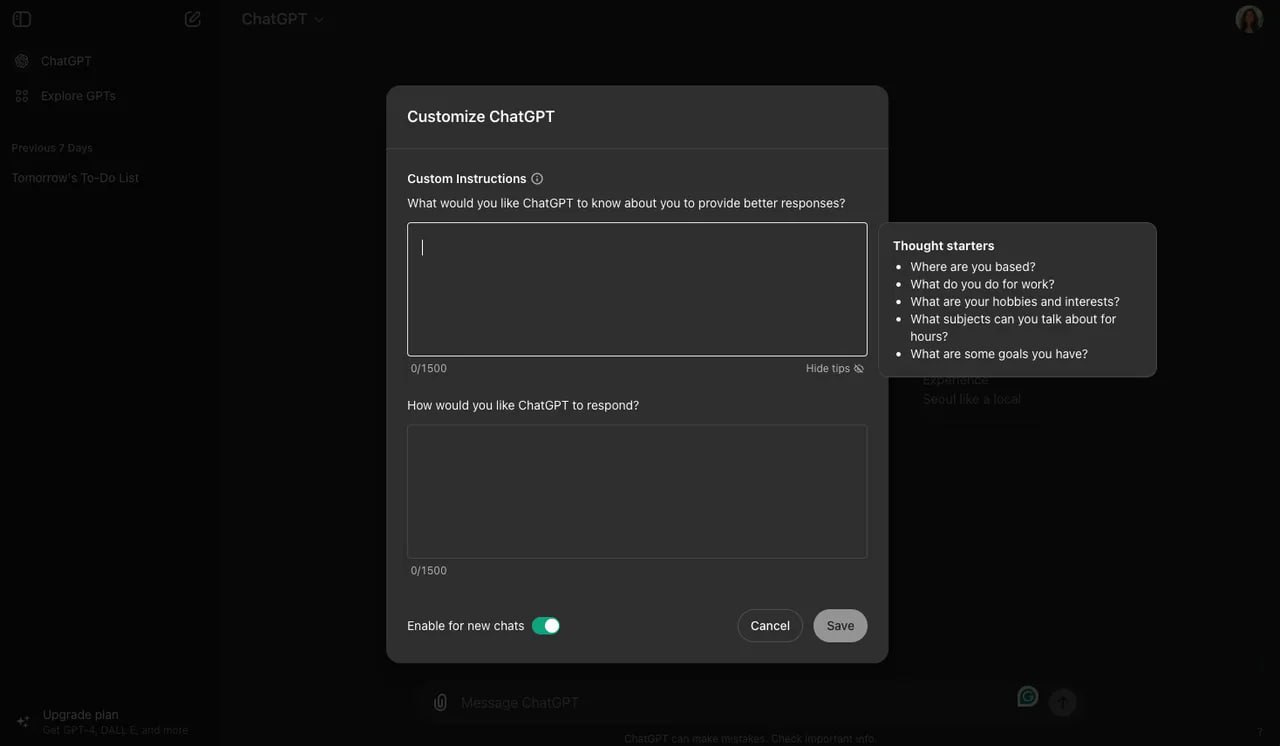Save the custom instructions
Viewport: 1280px width, 746px height.
pos(840,626)
